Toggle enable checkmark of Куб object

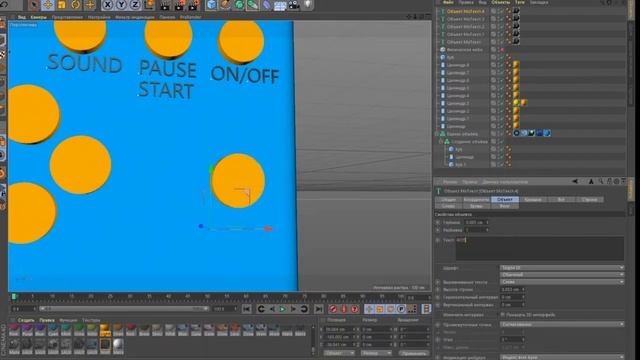coord(501,58)
